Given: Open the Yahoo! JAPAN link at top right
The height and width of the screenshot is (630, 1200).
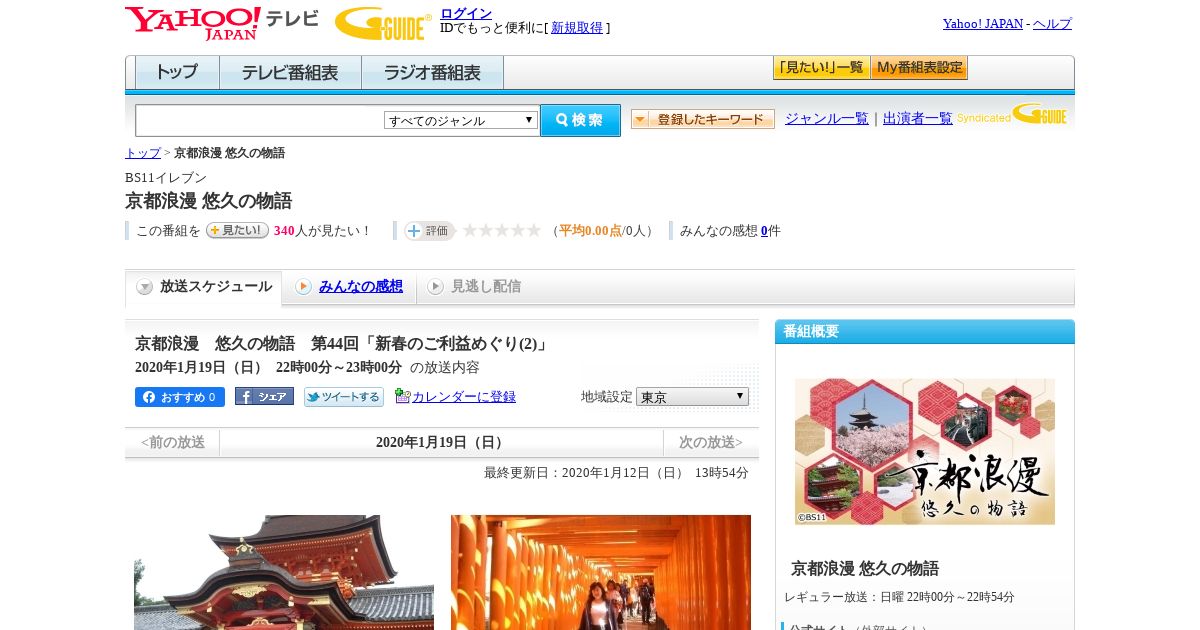Looking at the screenshot, I should point(983,24).
